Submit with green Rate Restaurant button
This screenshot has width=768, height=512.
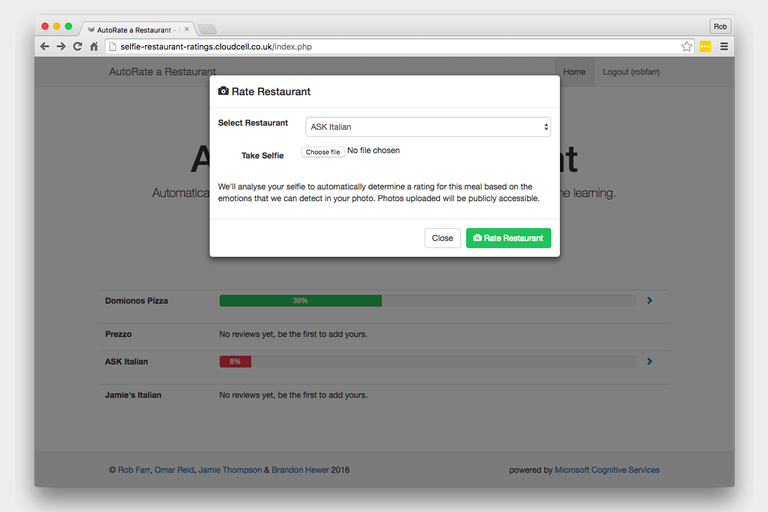pyautogui.click(x=508, y=238)
